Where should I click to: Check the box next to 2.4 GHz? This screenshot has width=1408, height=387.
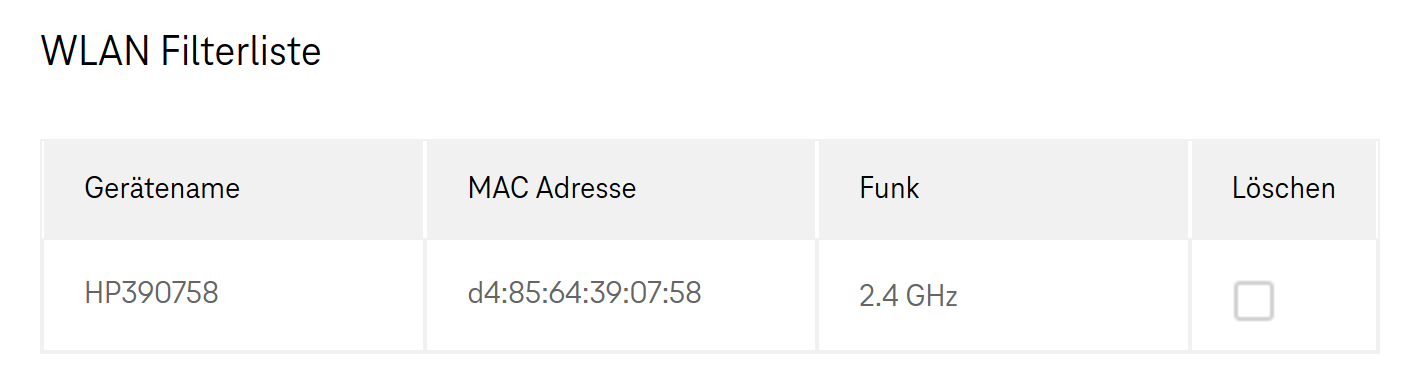point(1253,301)
